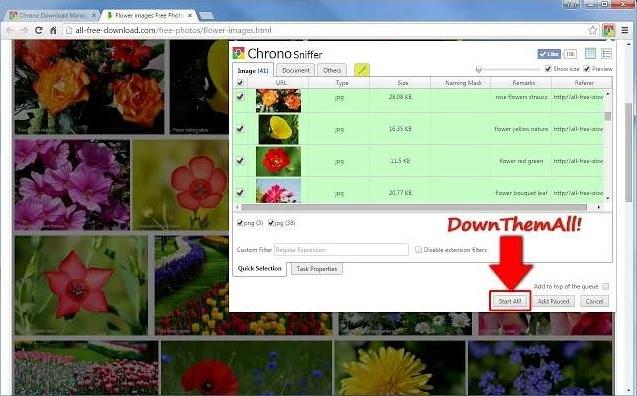Open the Image (41) tab
The height and width of the screenshot is (396, 637).
coord(253,70)
